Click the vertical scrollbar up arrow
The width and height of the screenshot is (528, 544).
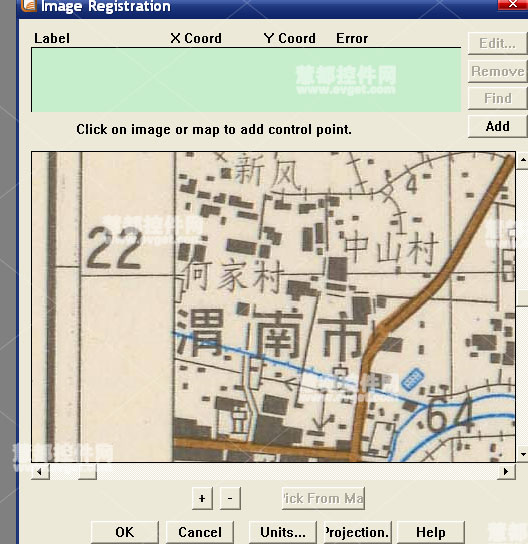tap(523, 160)
